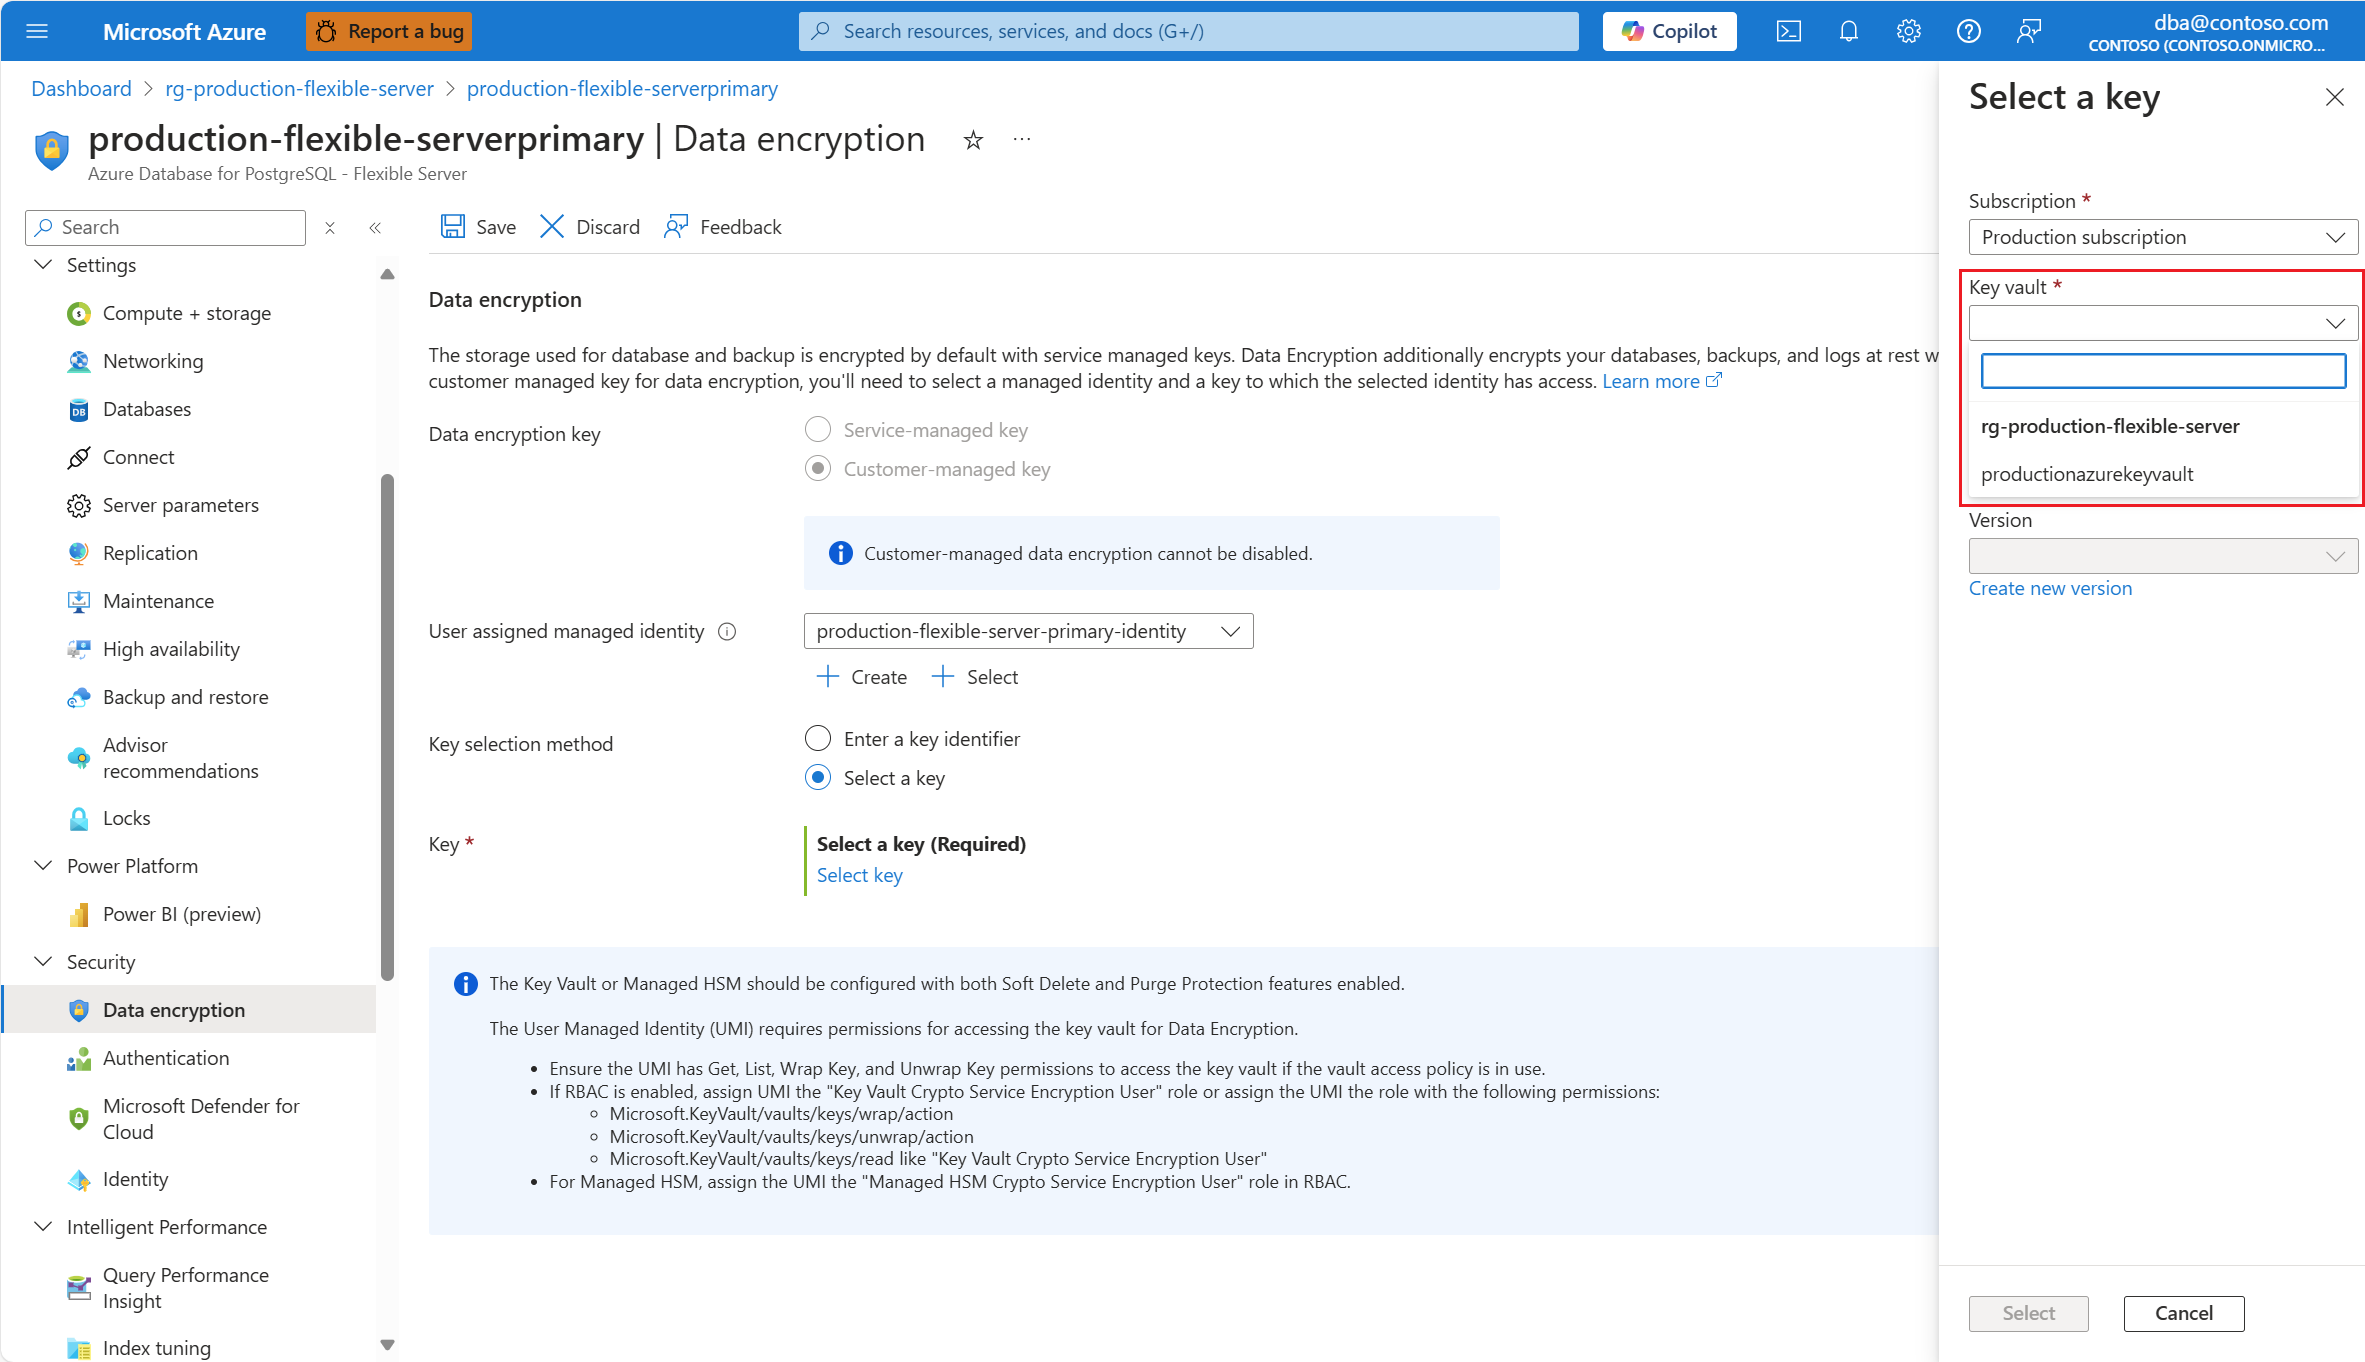Viewport: 2365px width, 1362px height.
Task: Click the Create new version link
Action: 2050,588
